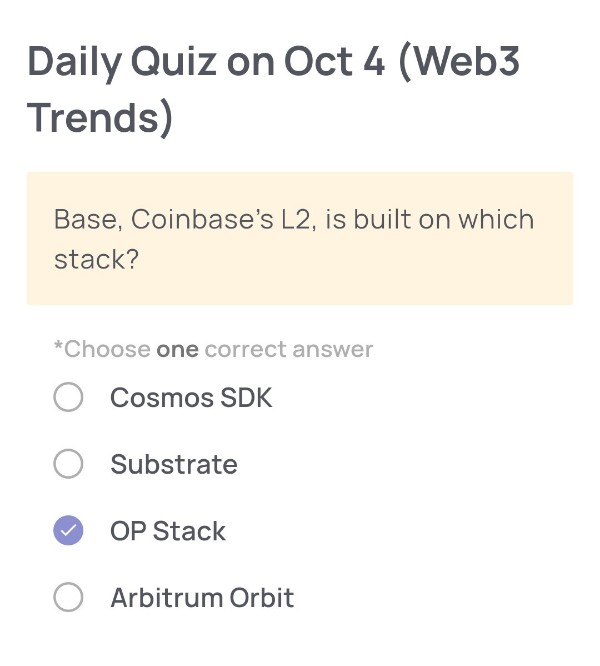
Task: Click the word stack? in the question
Action: pos(96,259)
